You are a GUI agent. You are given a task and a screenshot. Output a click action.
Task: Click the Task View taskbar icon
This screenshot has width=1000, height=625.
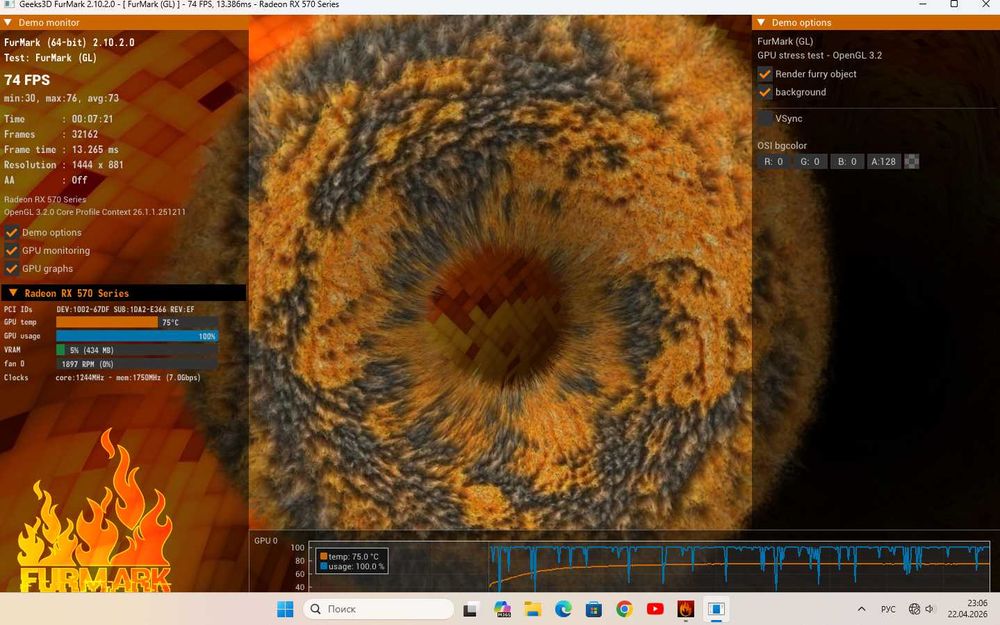coord(471,608)
